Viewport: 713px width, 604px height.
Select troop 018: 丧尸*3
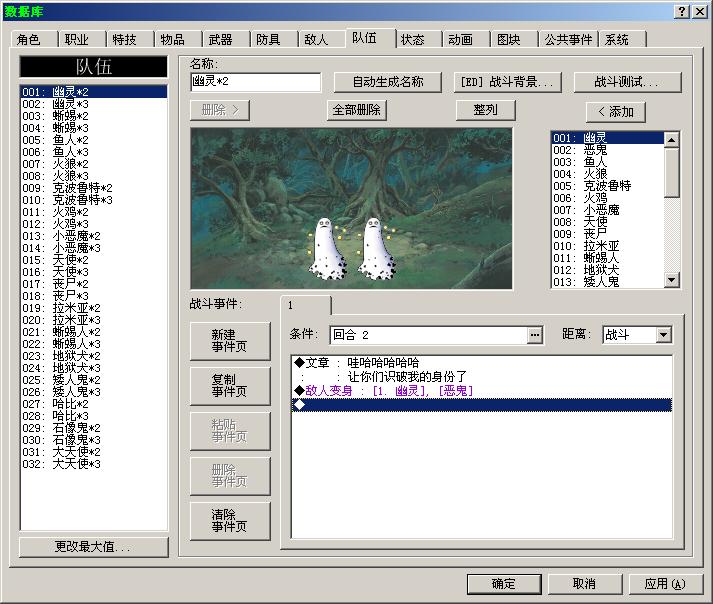pyautogui.click(x=94, y=296)
